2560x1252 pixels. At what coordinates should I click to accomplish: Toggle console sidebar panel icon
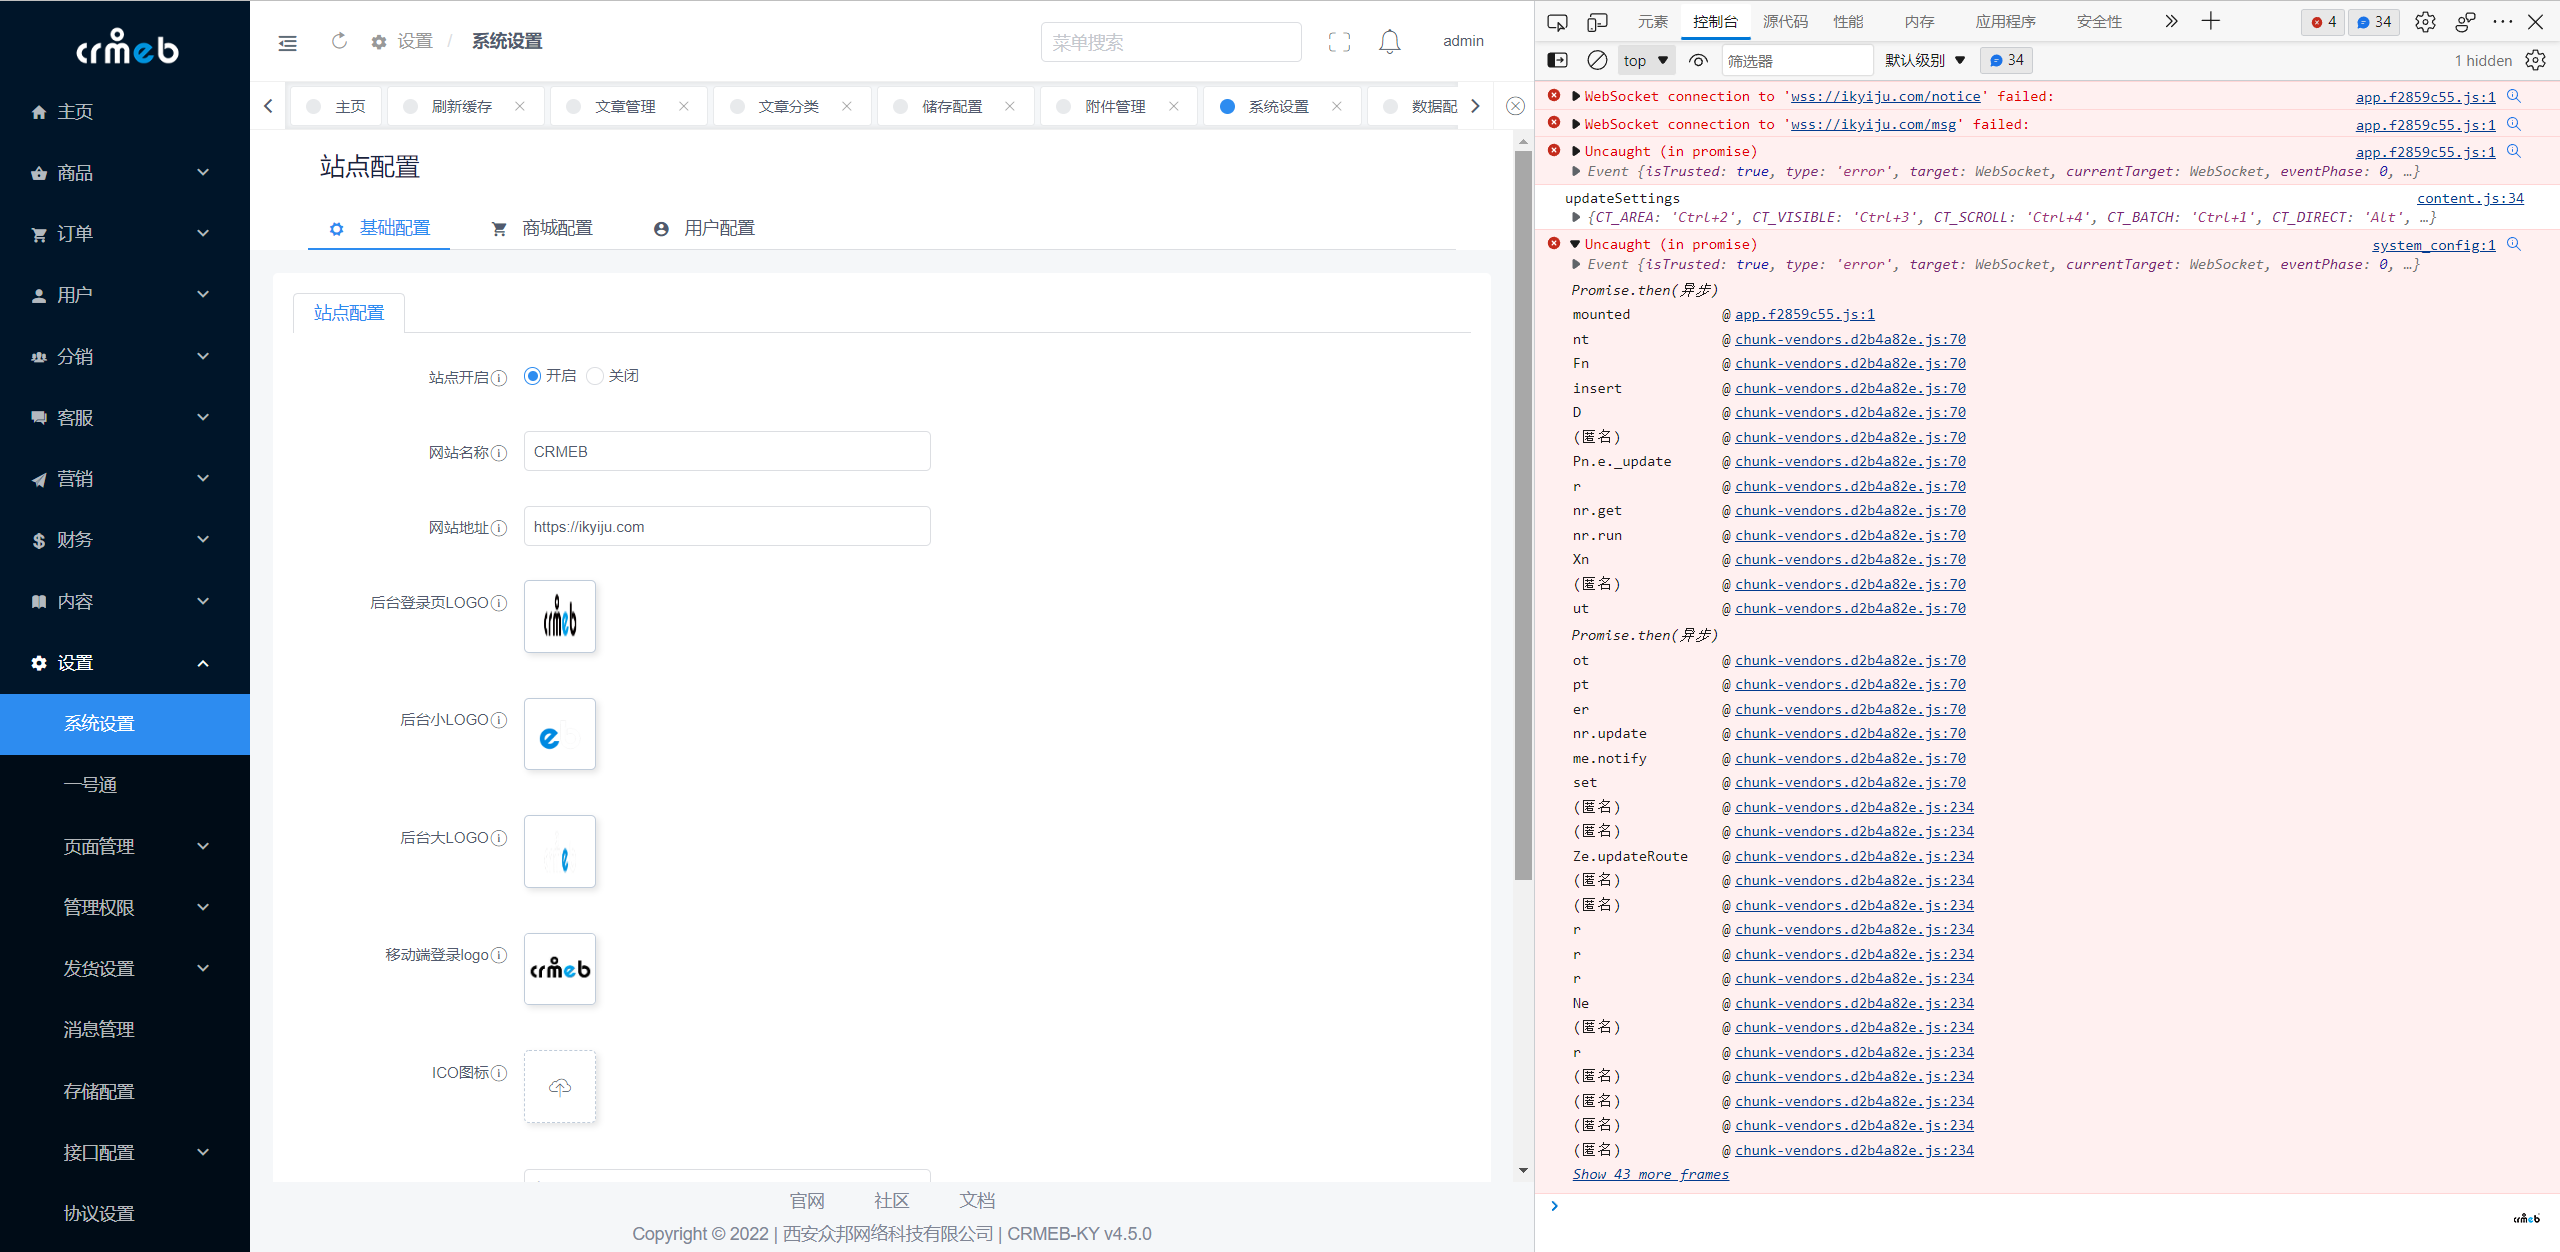coord(1557,60)
